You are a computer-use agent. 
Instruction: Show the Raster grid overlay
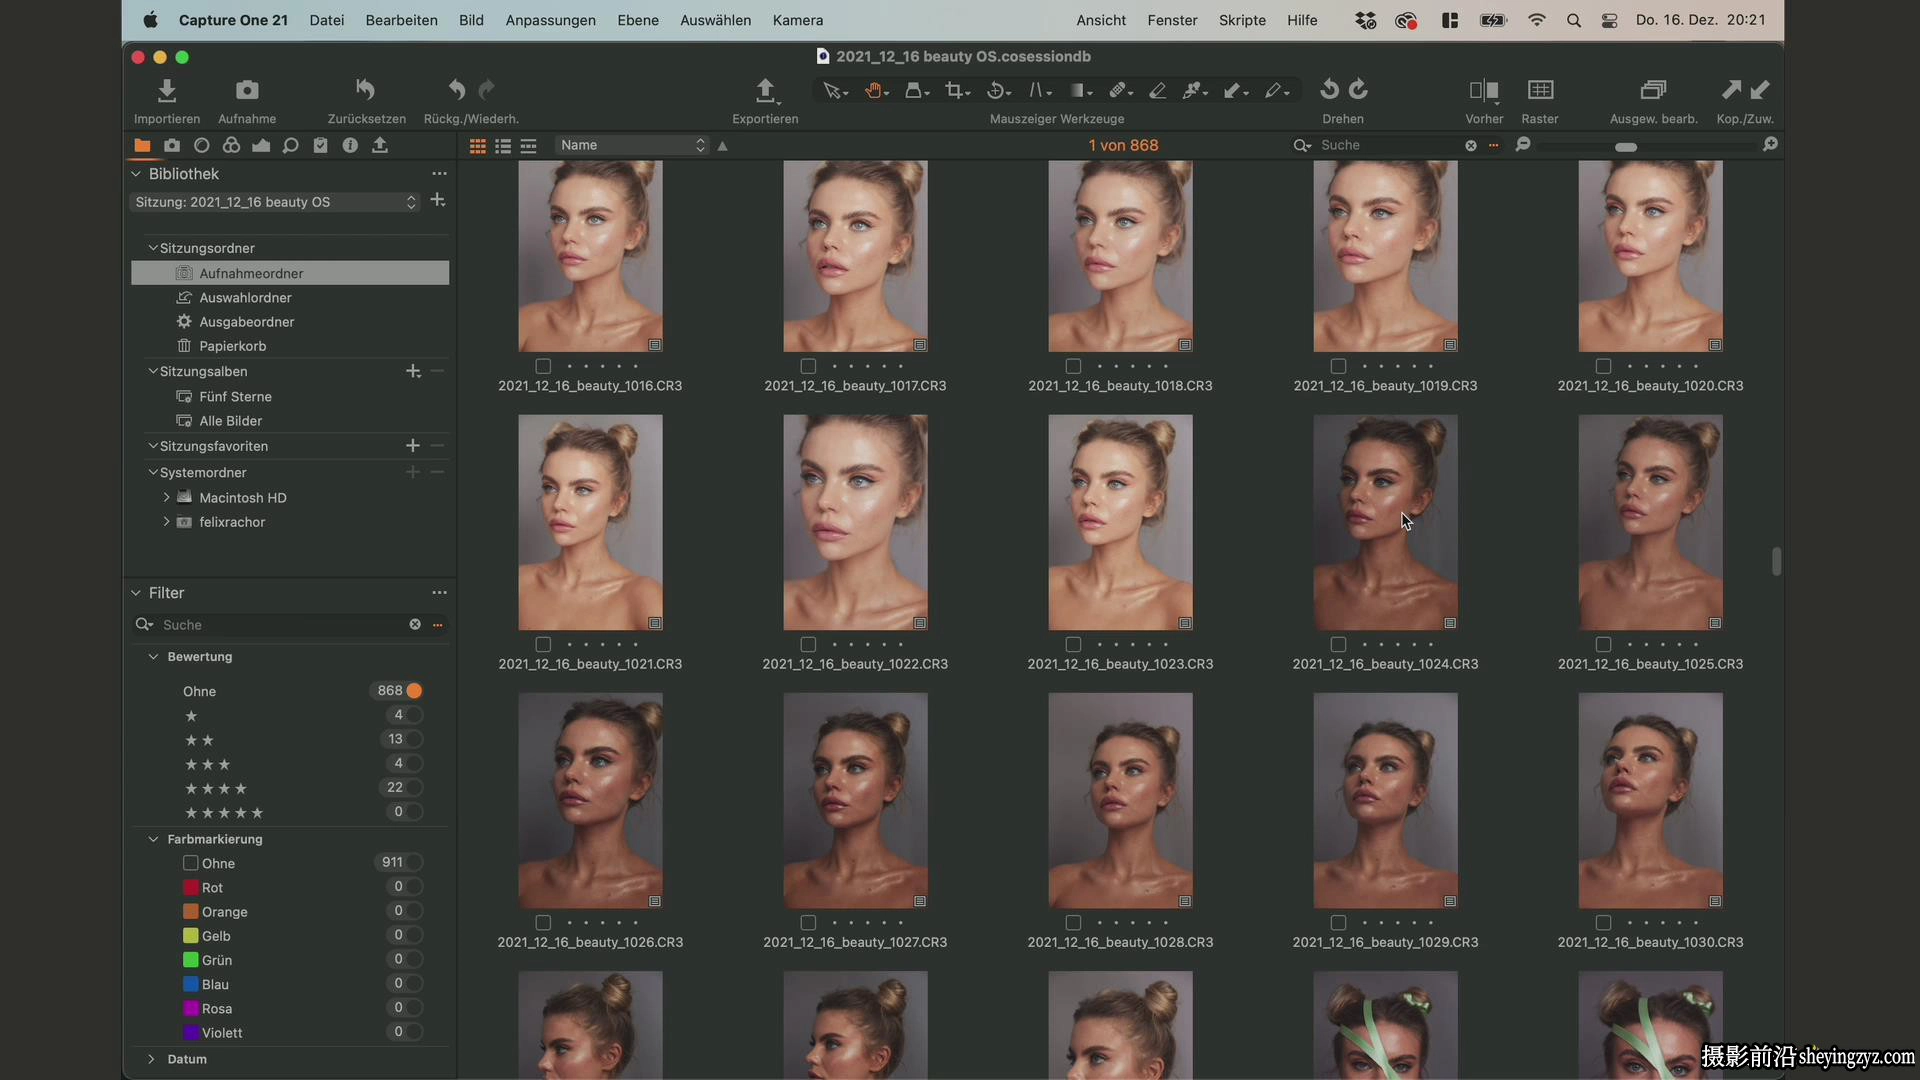pyautogui.click(x=1540, y=90)
